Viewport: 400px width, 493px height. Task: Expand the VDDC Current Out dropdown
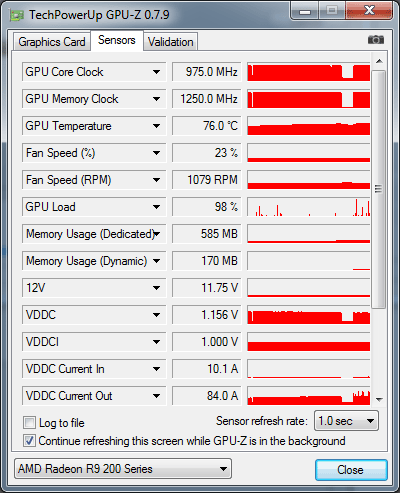(x=156, y=396)
